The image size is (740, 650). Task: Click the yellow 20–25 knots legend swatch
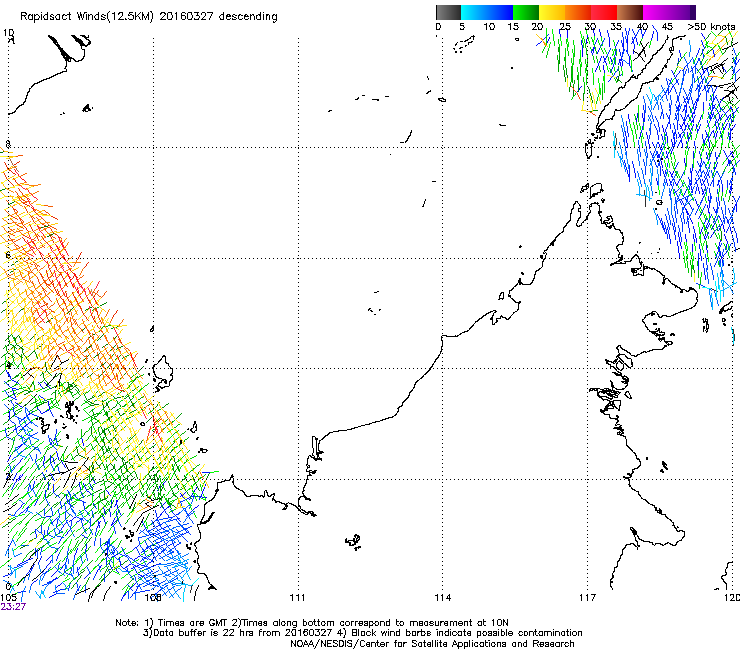(552, 12)
